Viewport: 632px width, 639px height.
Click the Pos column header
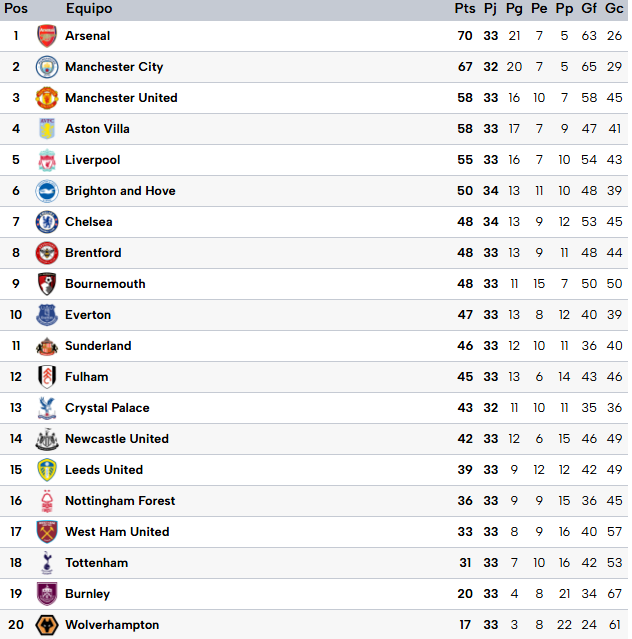[x=16, y=9]
